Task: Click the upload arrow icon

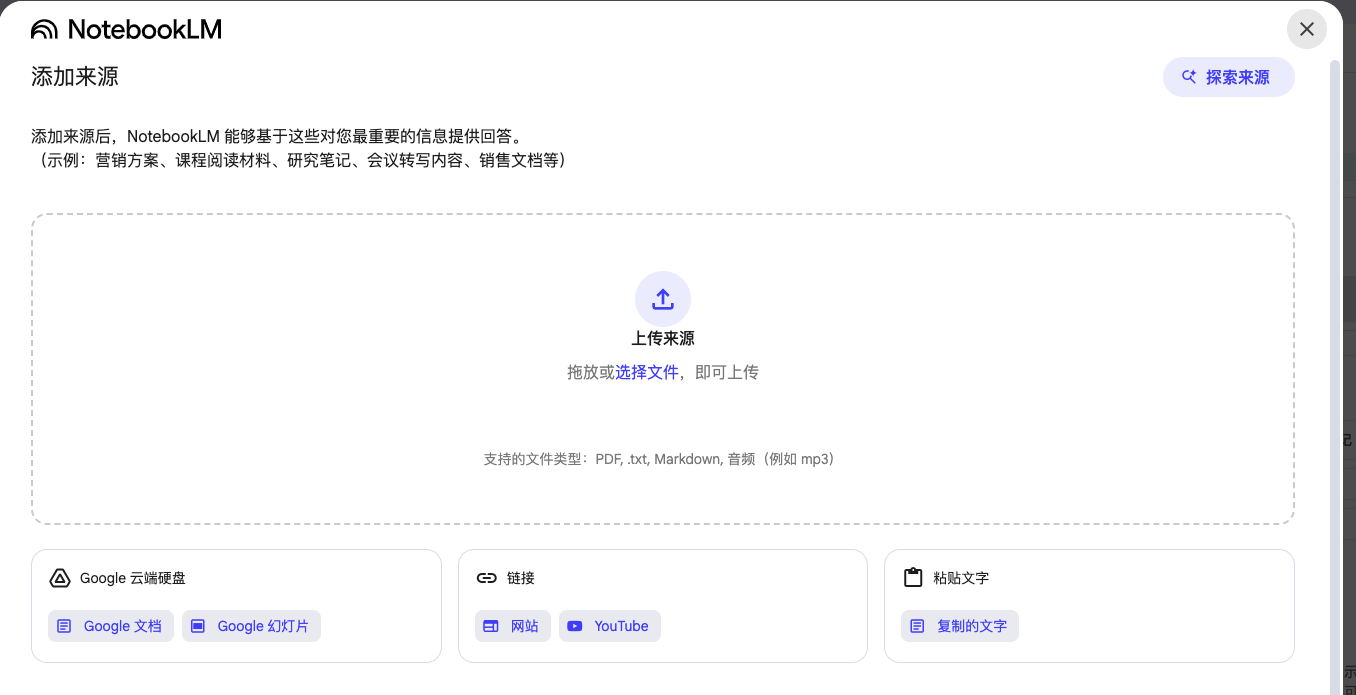Action: (663, 299)
